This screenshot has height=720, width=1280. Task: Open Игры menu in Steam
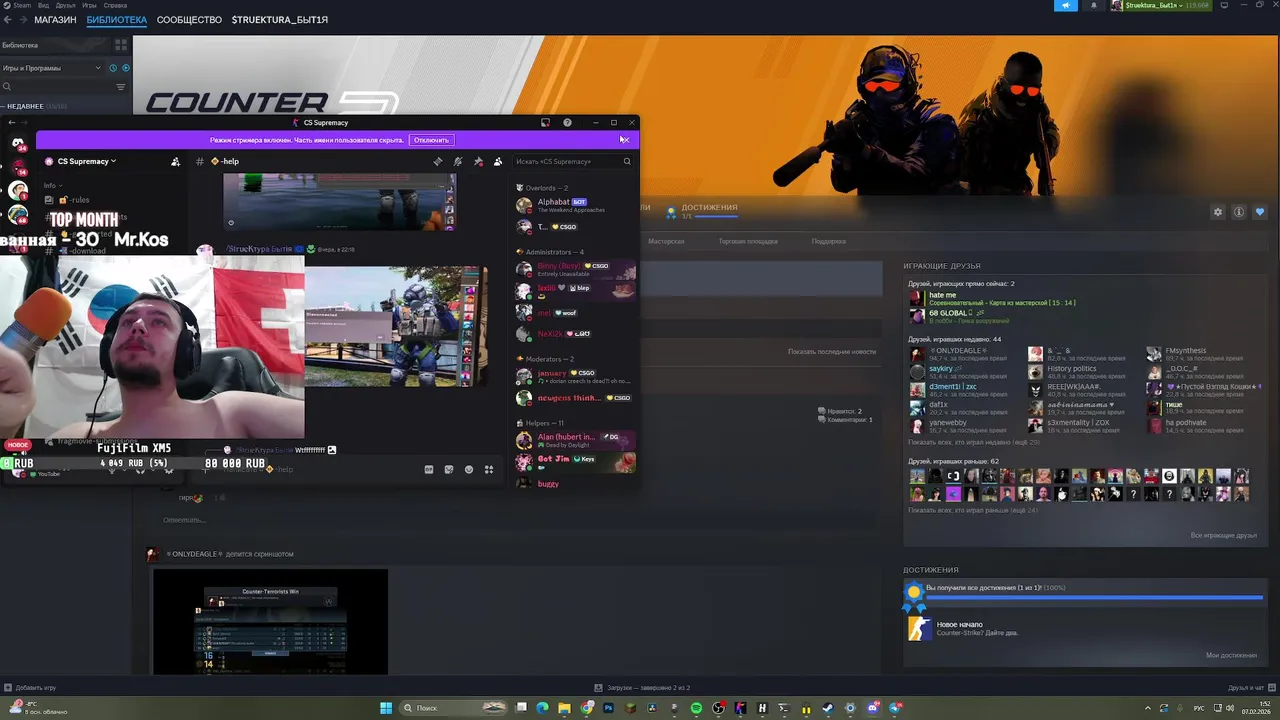coord(90,5)
